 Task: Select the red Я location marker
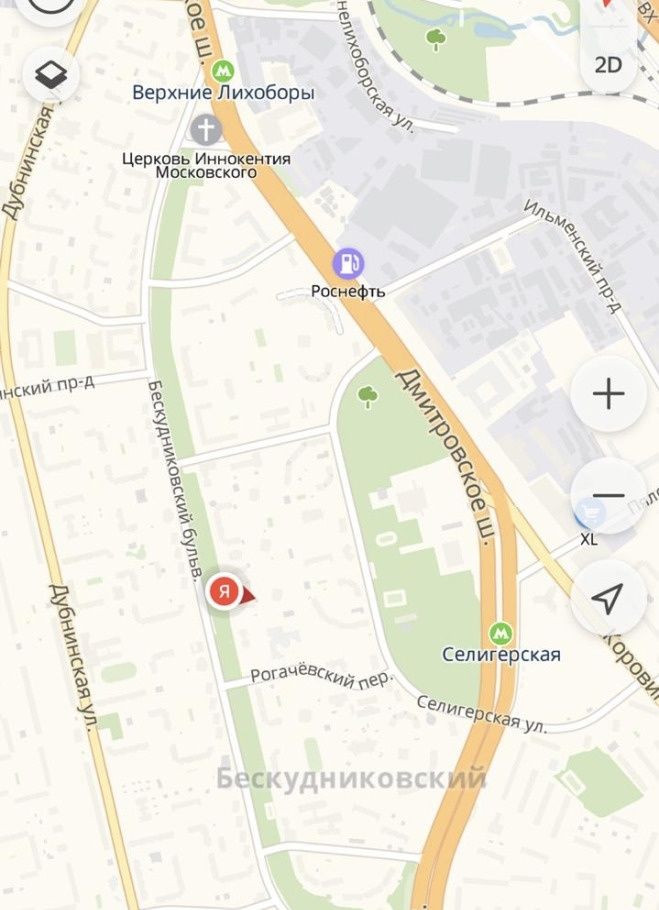click(225, 592)
